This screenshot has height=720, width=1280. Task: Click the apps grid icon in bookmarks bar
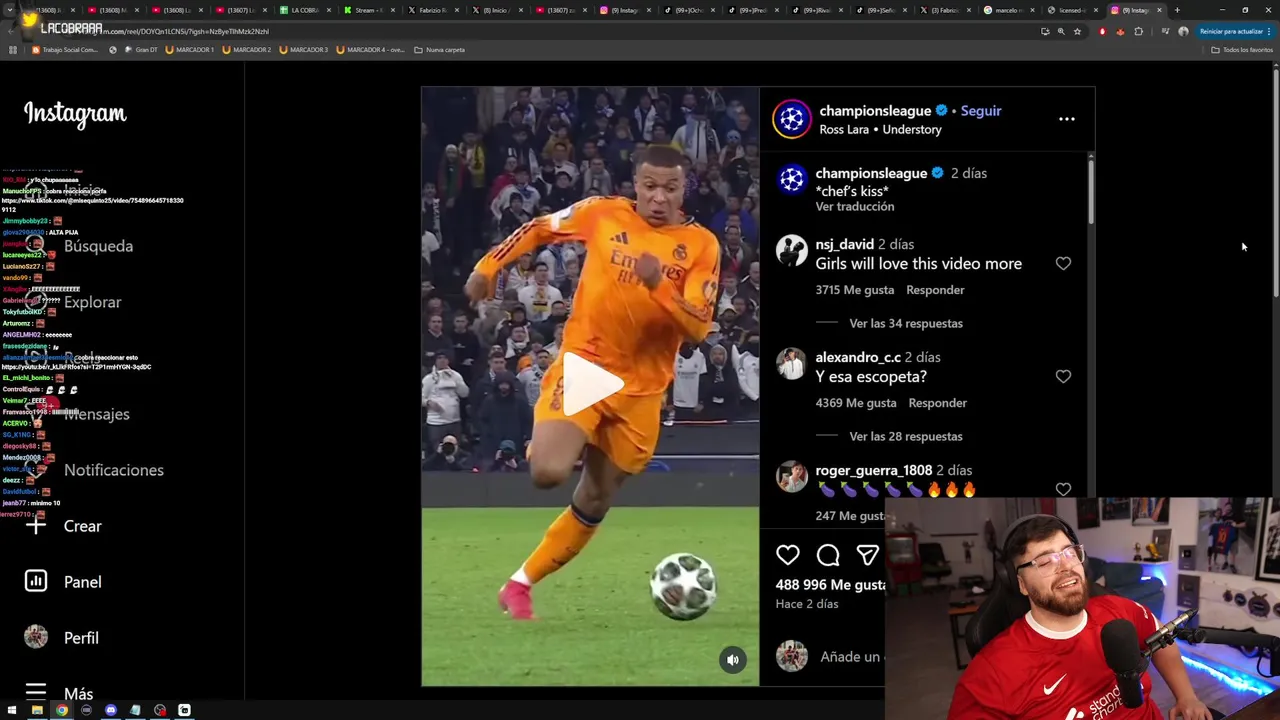[x=12, y=50]
